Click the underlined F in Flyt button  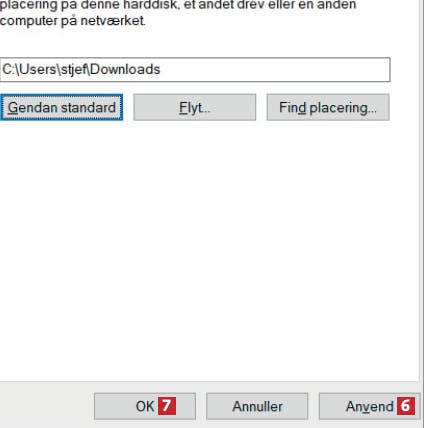pyautogui.click(x=183, y=108)
